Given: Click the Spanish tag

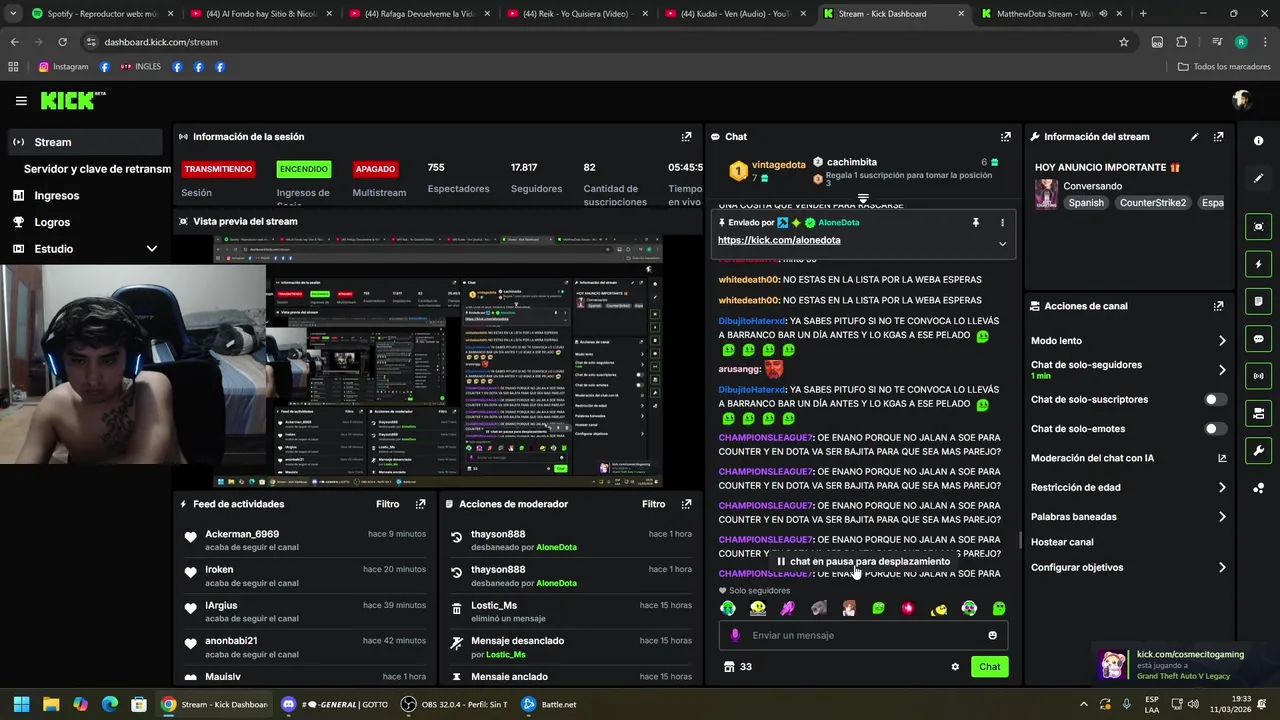Looking at the screenshot, I should (x=1086, y=203).
